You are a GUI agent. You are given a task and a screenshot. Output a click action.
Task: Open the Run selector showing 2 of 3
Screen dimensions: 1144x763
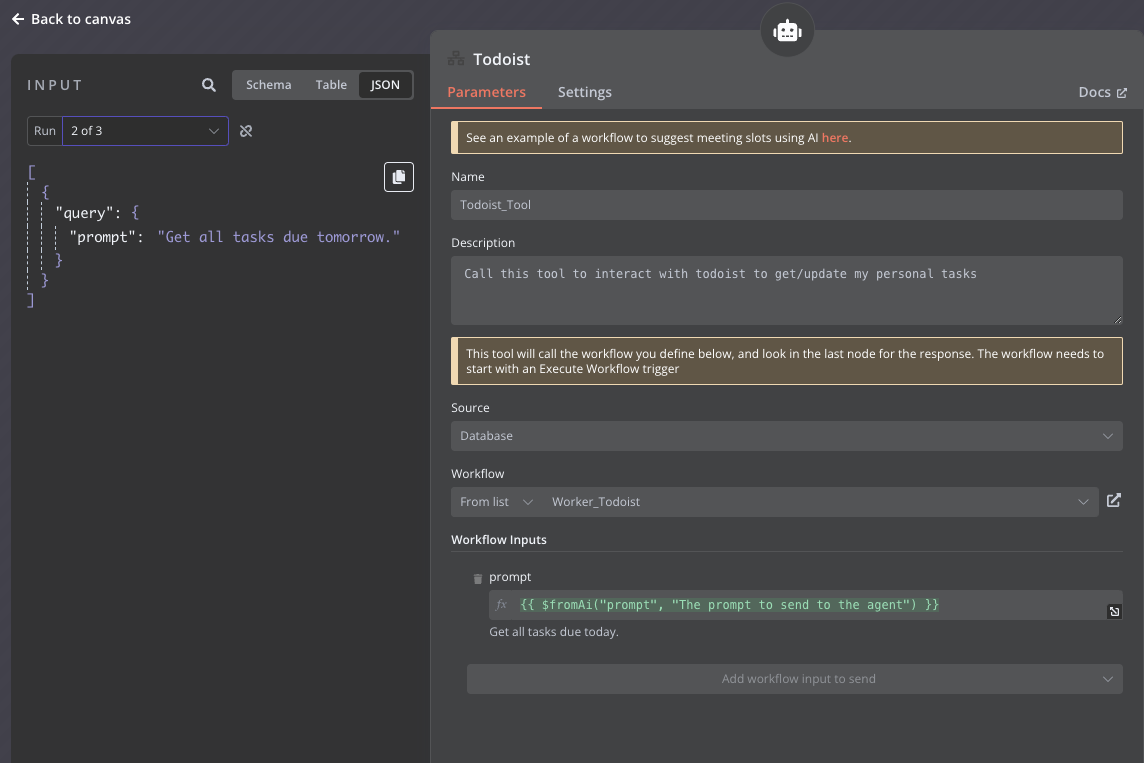[145, 131]
